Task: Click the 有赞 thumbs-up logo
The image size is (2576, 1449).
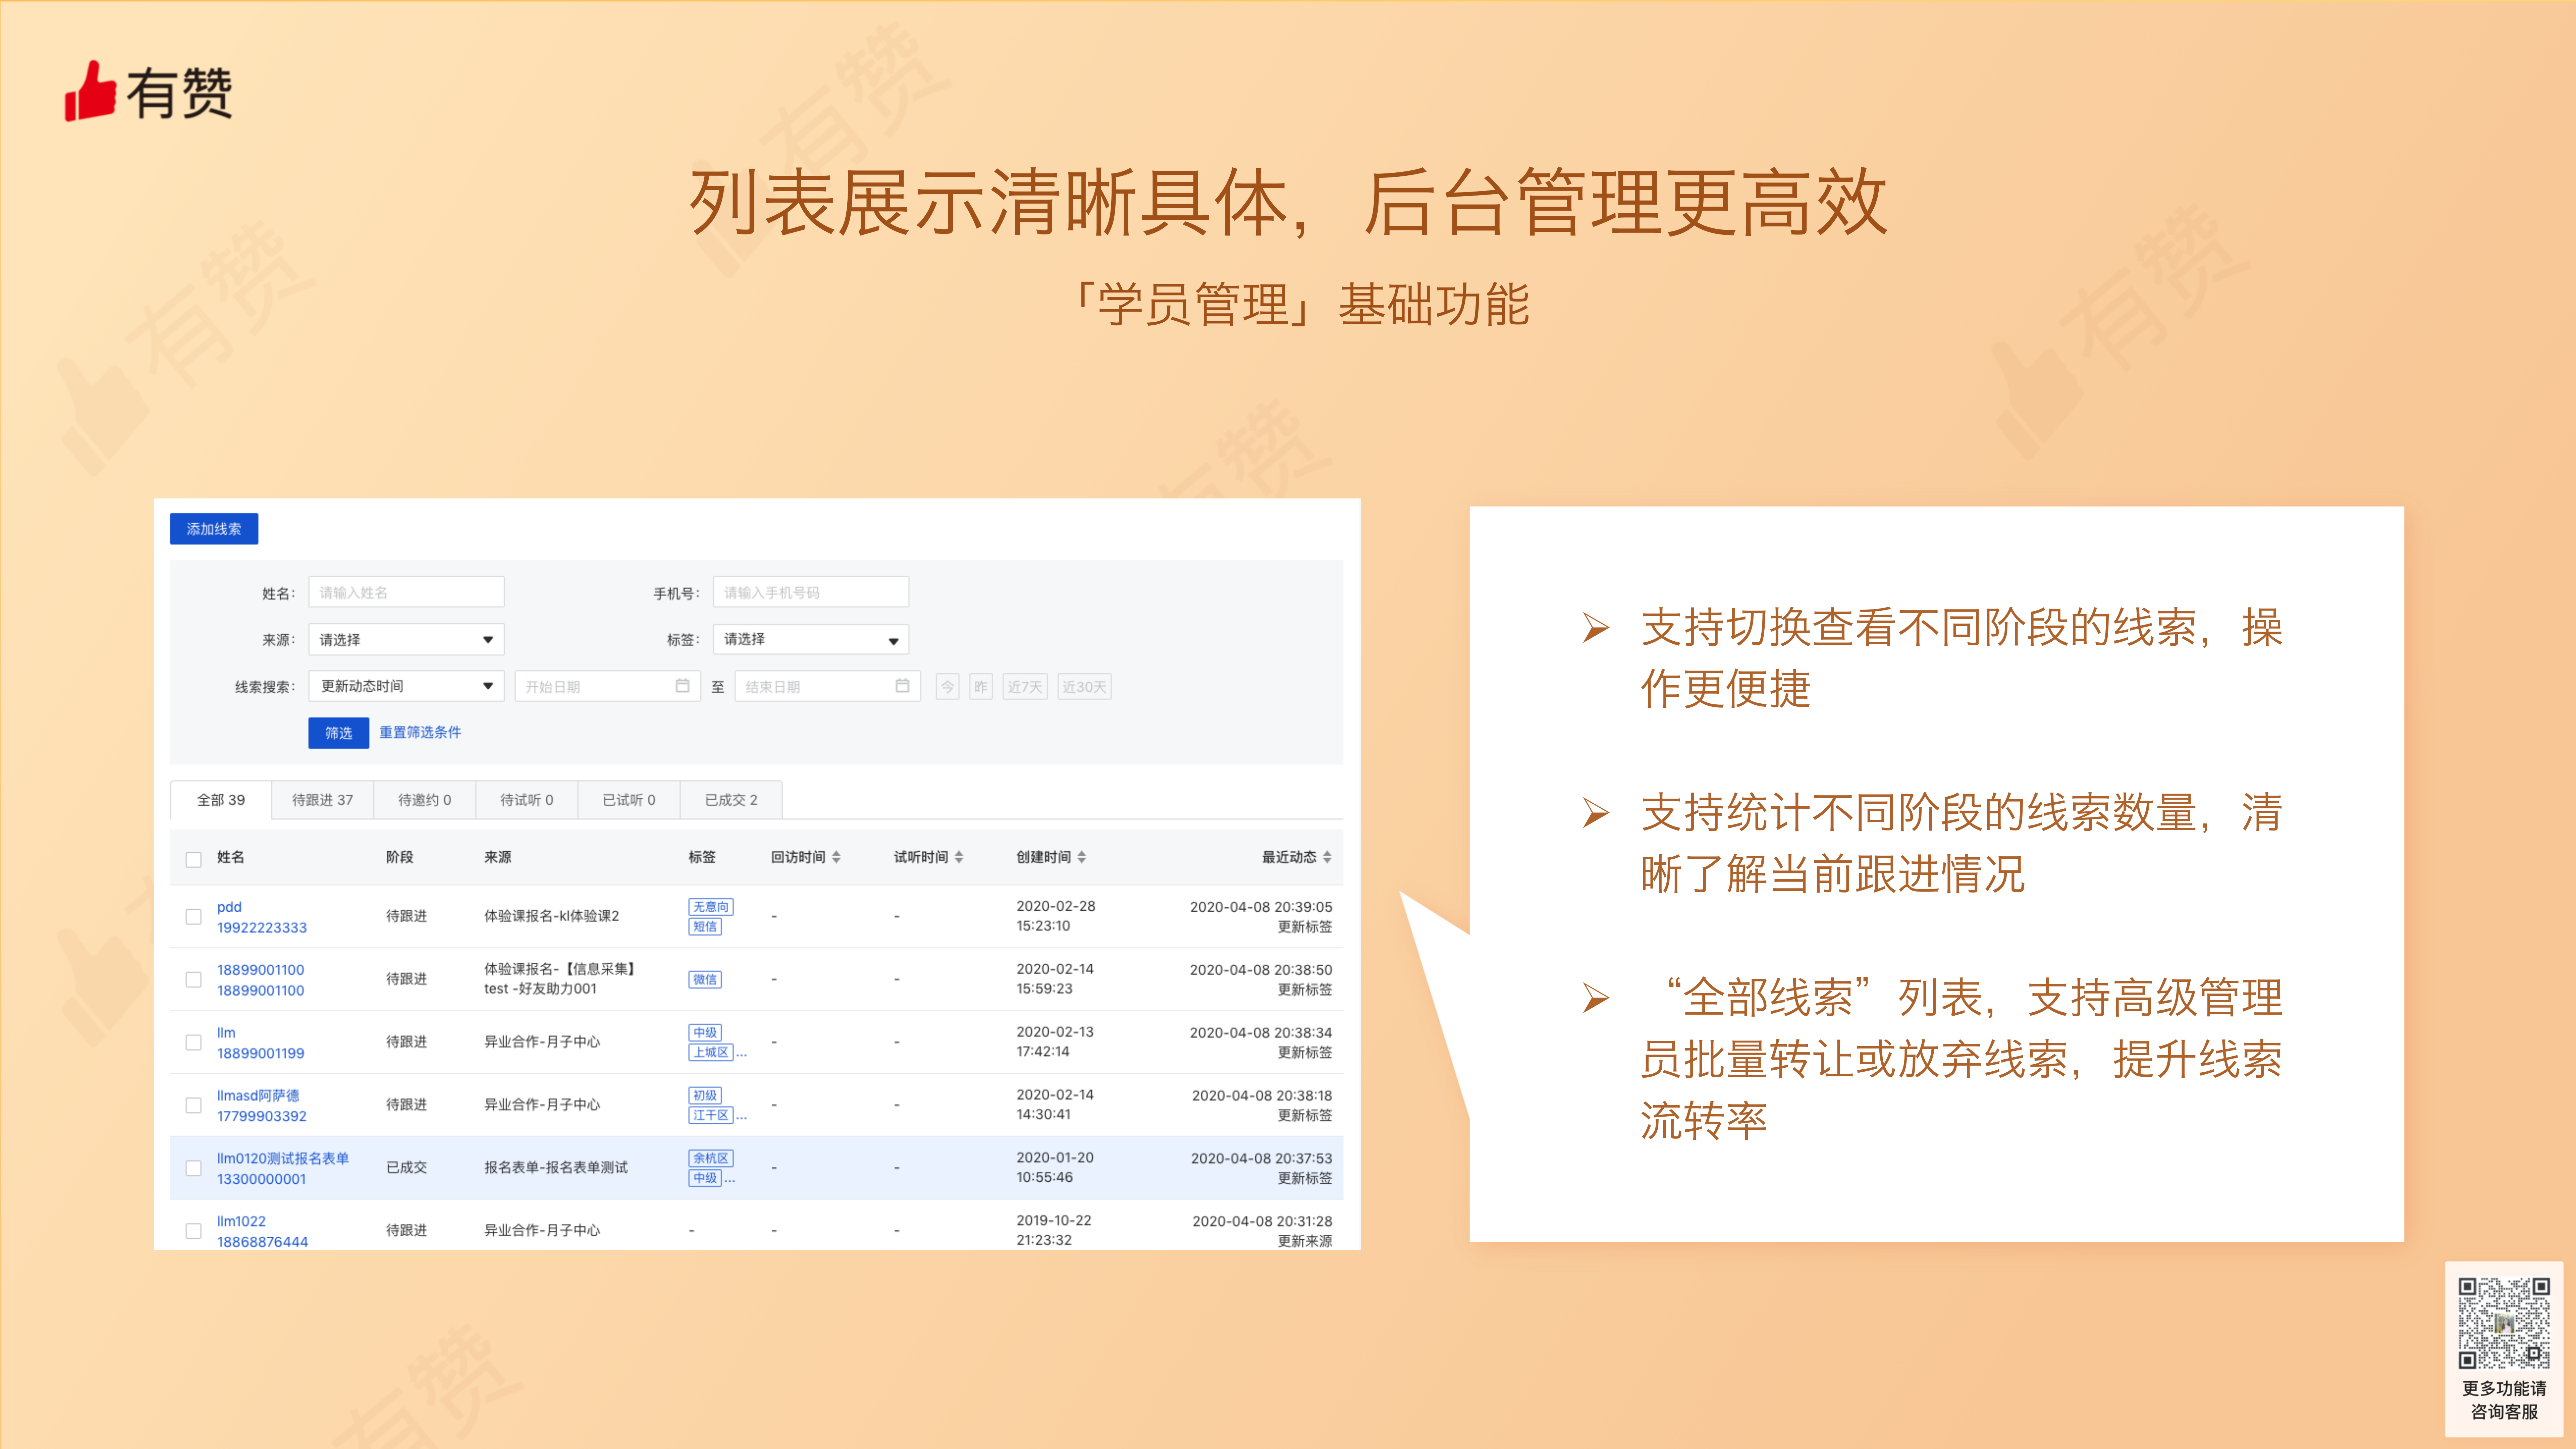Action: pos(148,92)
